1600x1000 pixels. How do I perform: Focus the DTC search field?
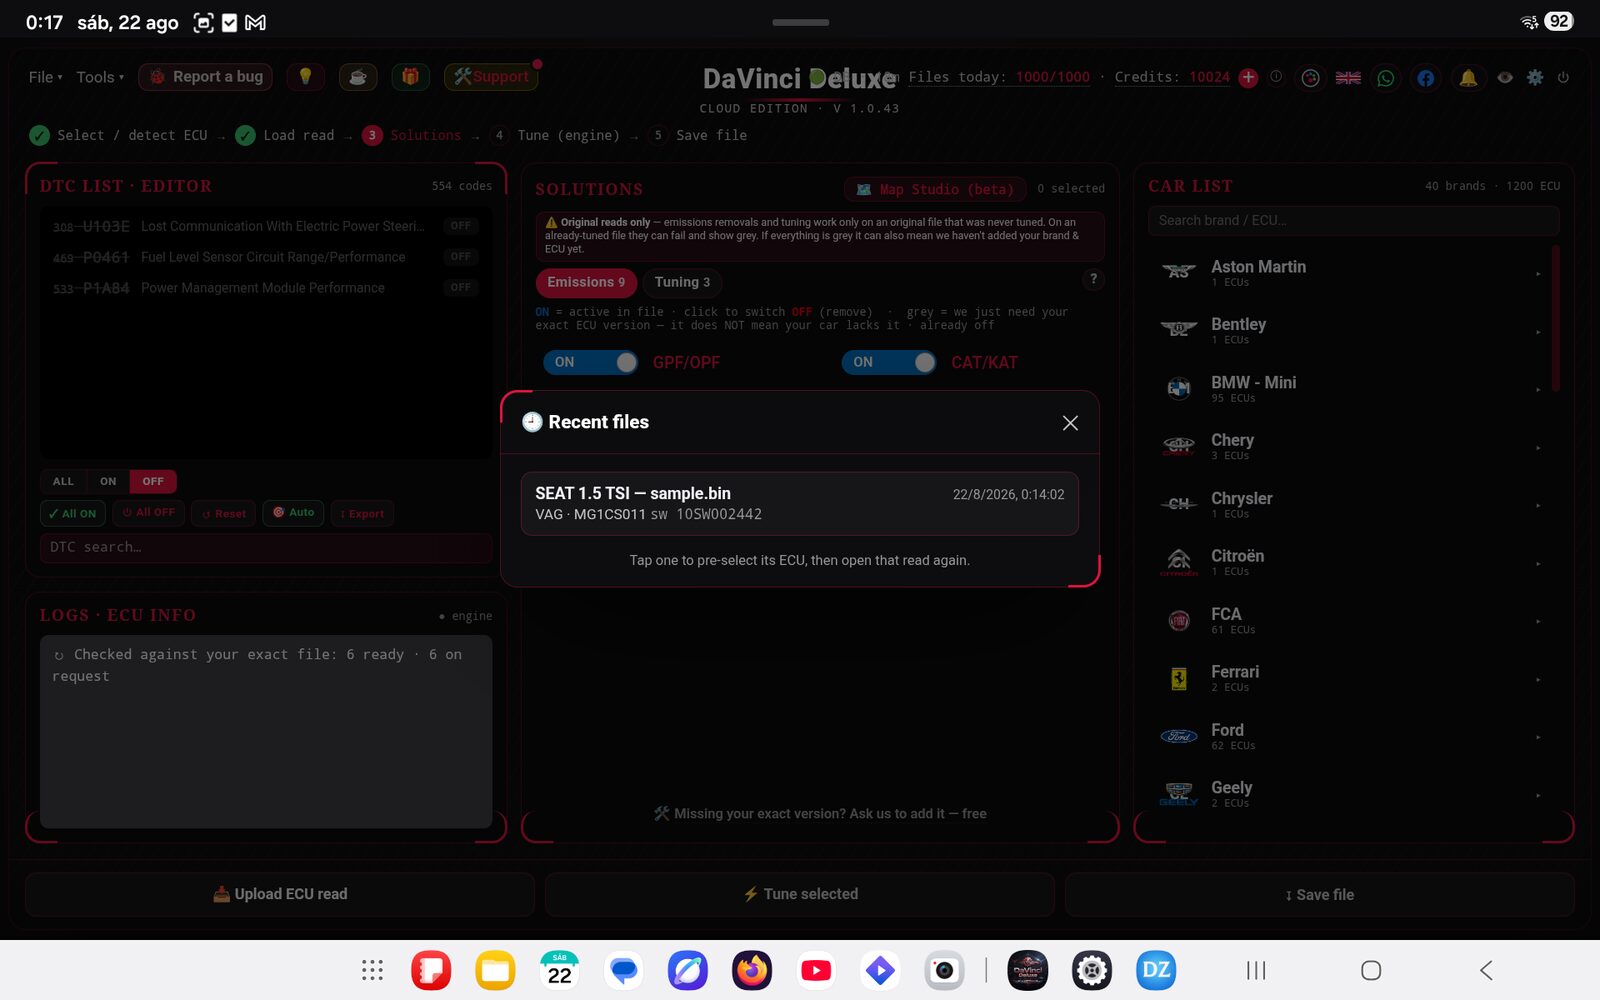(266, 547)
